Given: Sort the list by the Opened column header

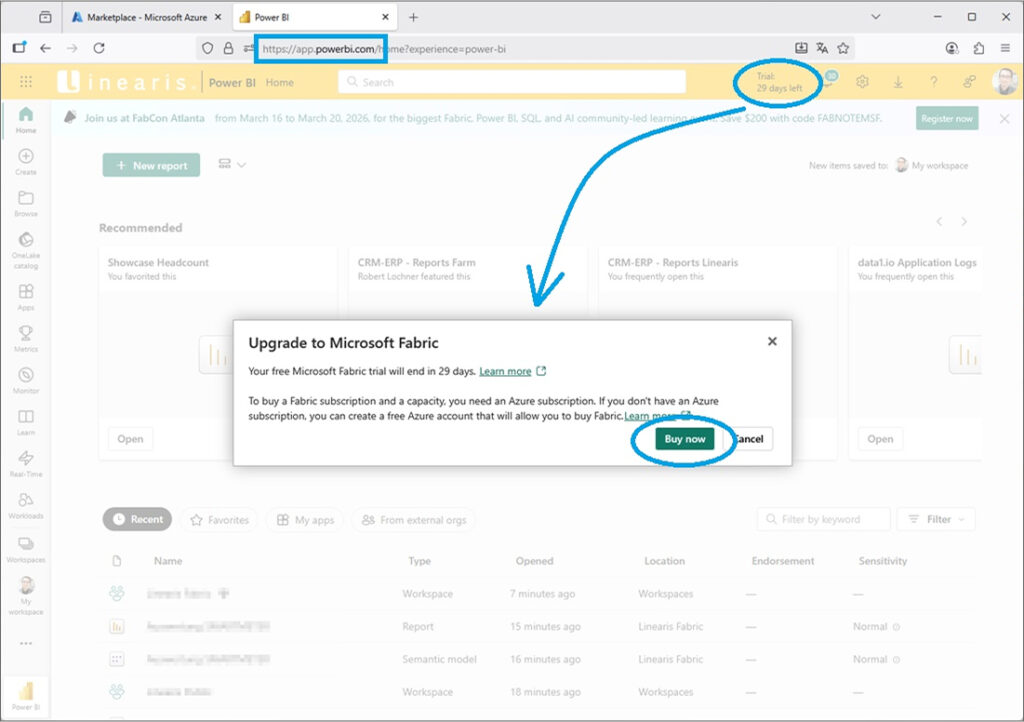Looking at the screenshot, I should (x=534, y=561).
